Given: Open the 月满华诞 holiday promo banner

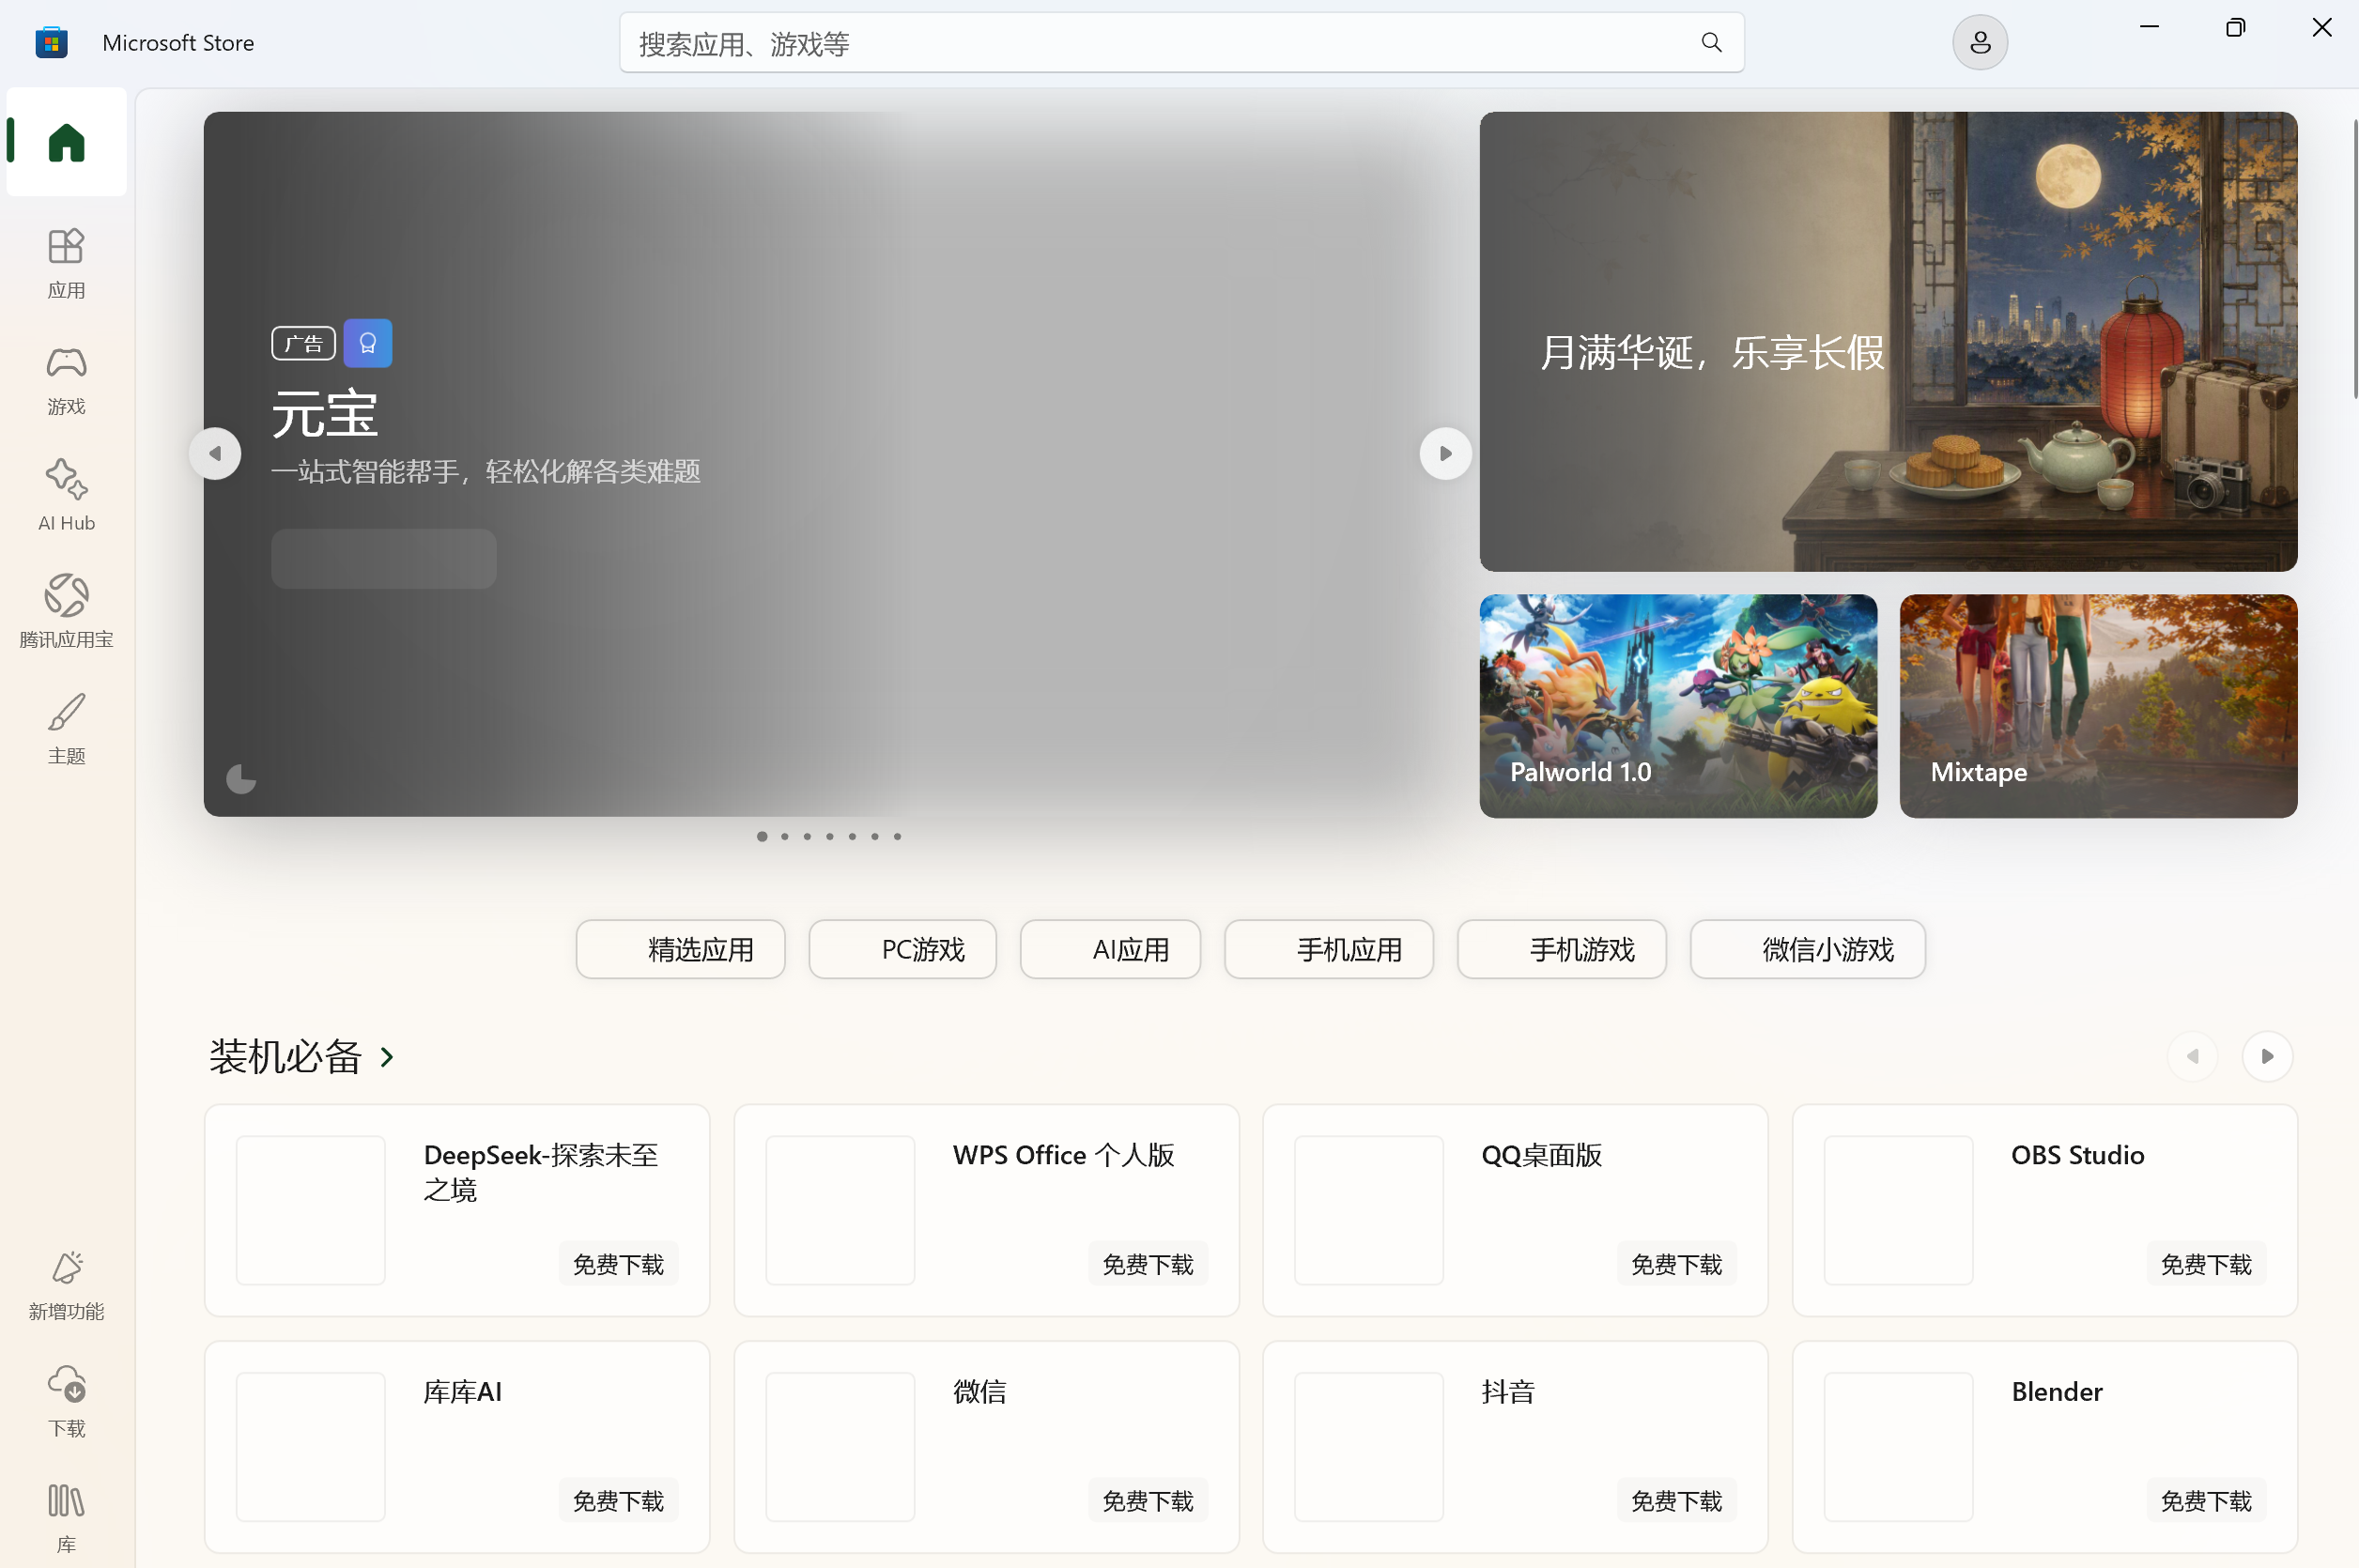Looking at the screenshot, I should [x=1888, y=342].
